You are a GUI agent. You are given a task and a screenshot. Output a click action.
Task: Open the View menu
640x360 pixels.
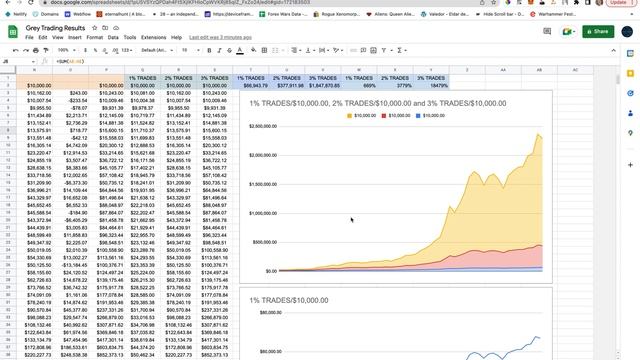(x=58, y=38)
